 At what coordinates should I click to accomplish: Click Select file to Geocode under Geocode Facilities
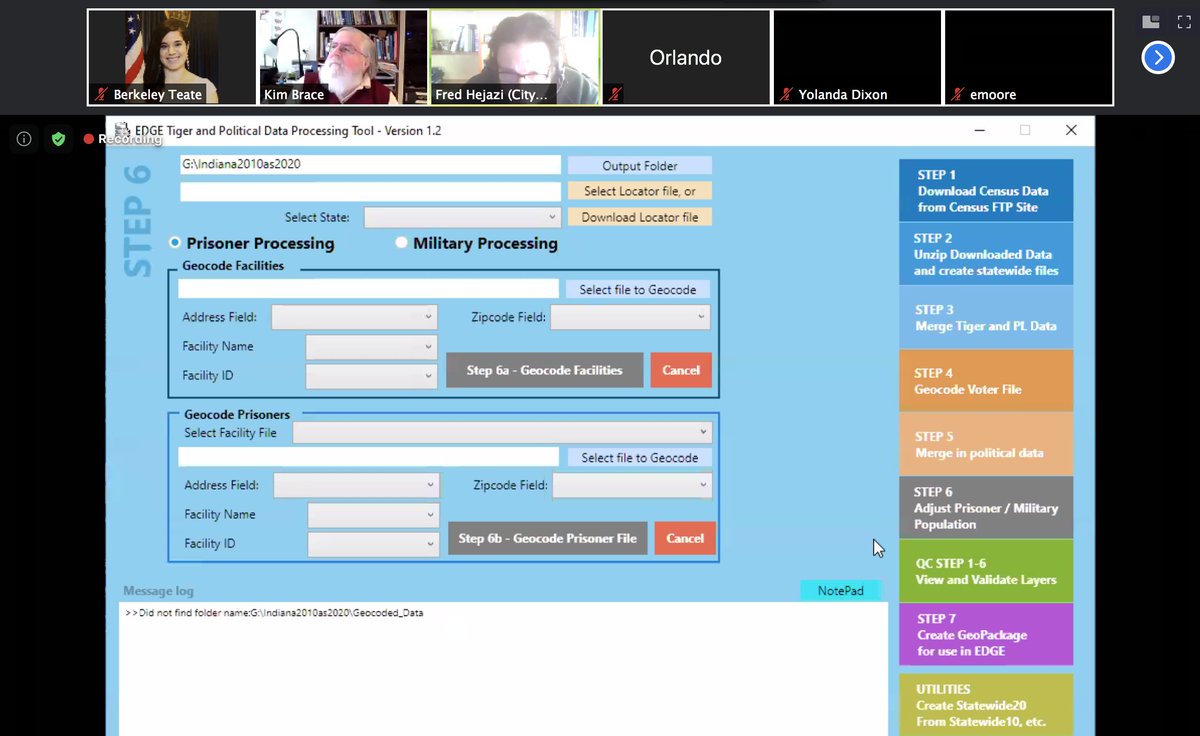coord(637,289)
